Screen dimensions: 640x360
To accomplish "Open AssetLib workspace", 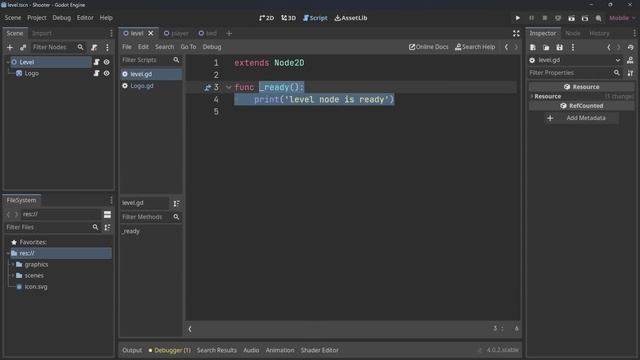I will click(x=351, y=18).
